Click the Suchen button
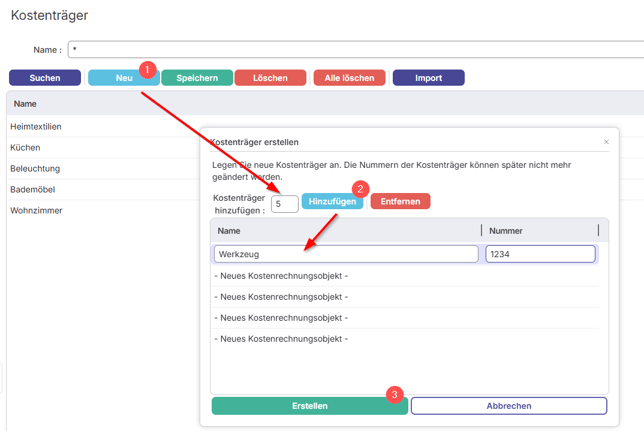 (44, 78)
